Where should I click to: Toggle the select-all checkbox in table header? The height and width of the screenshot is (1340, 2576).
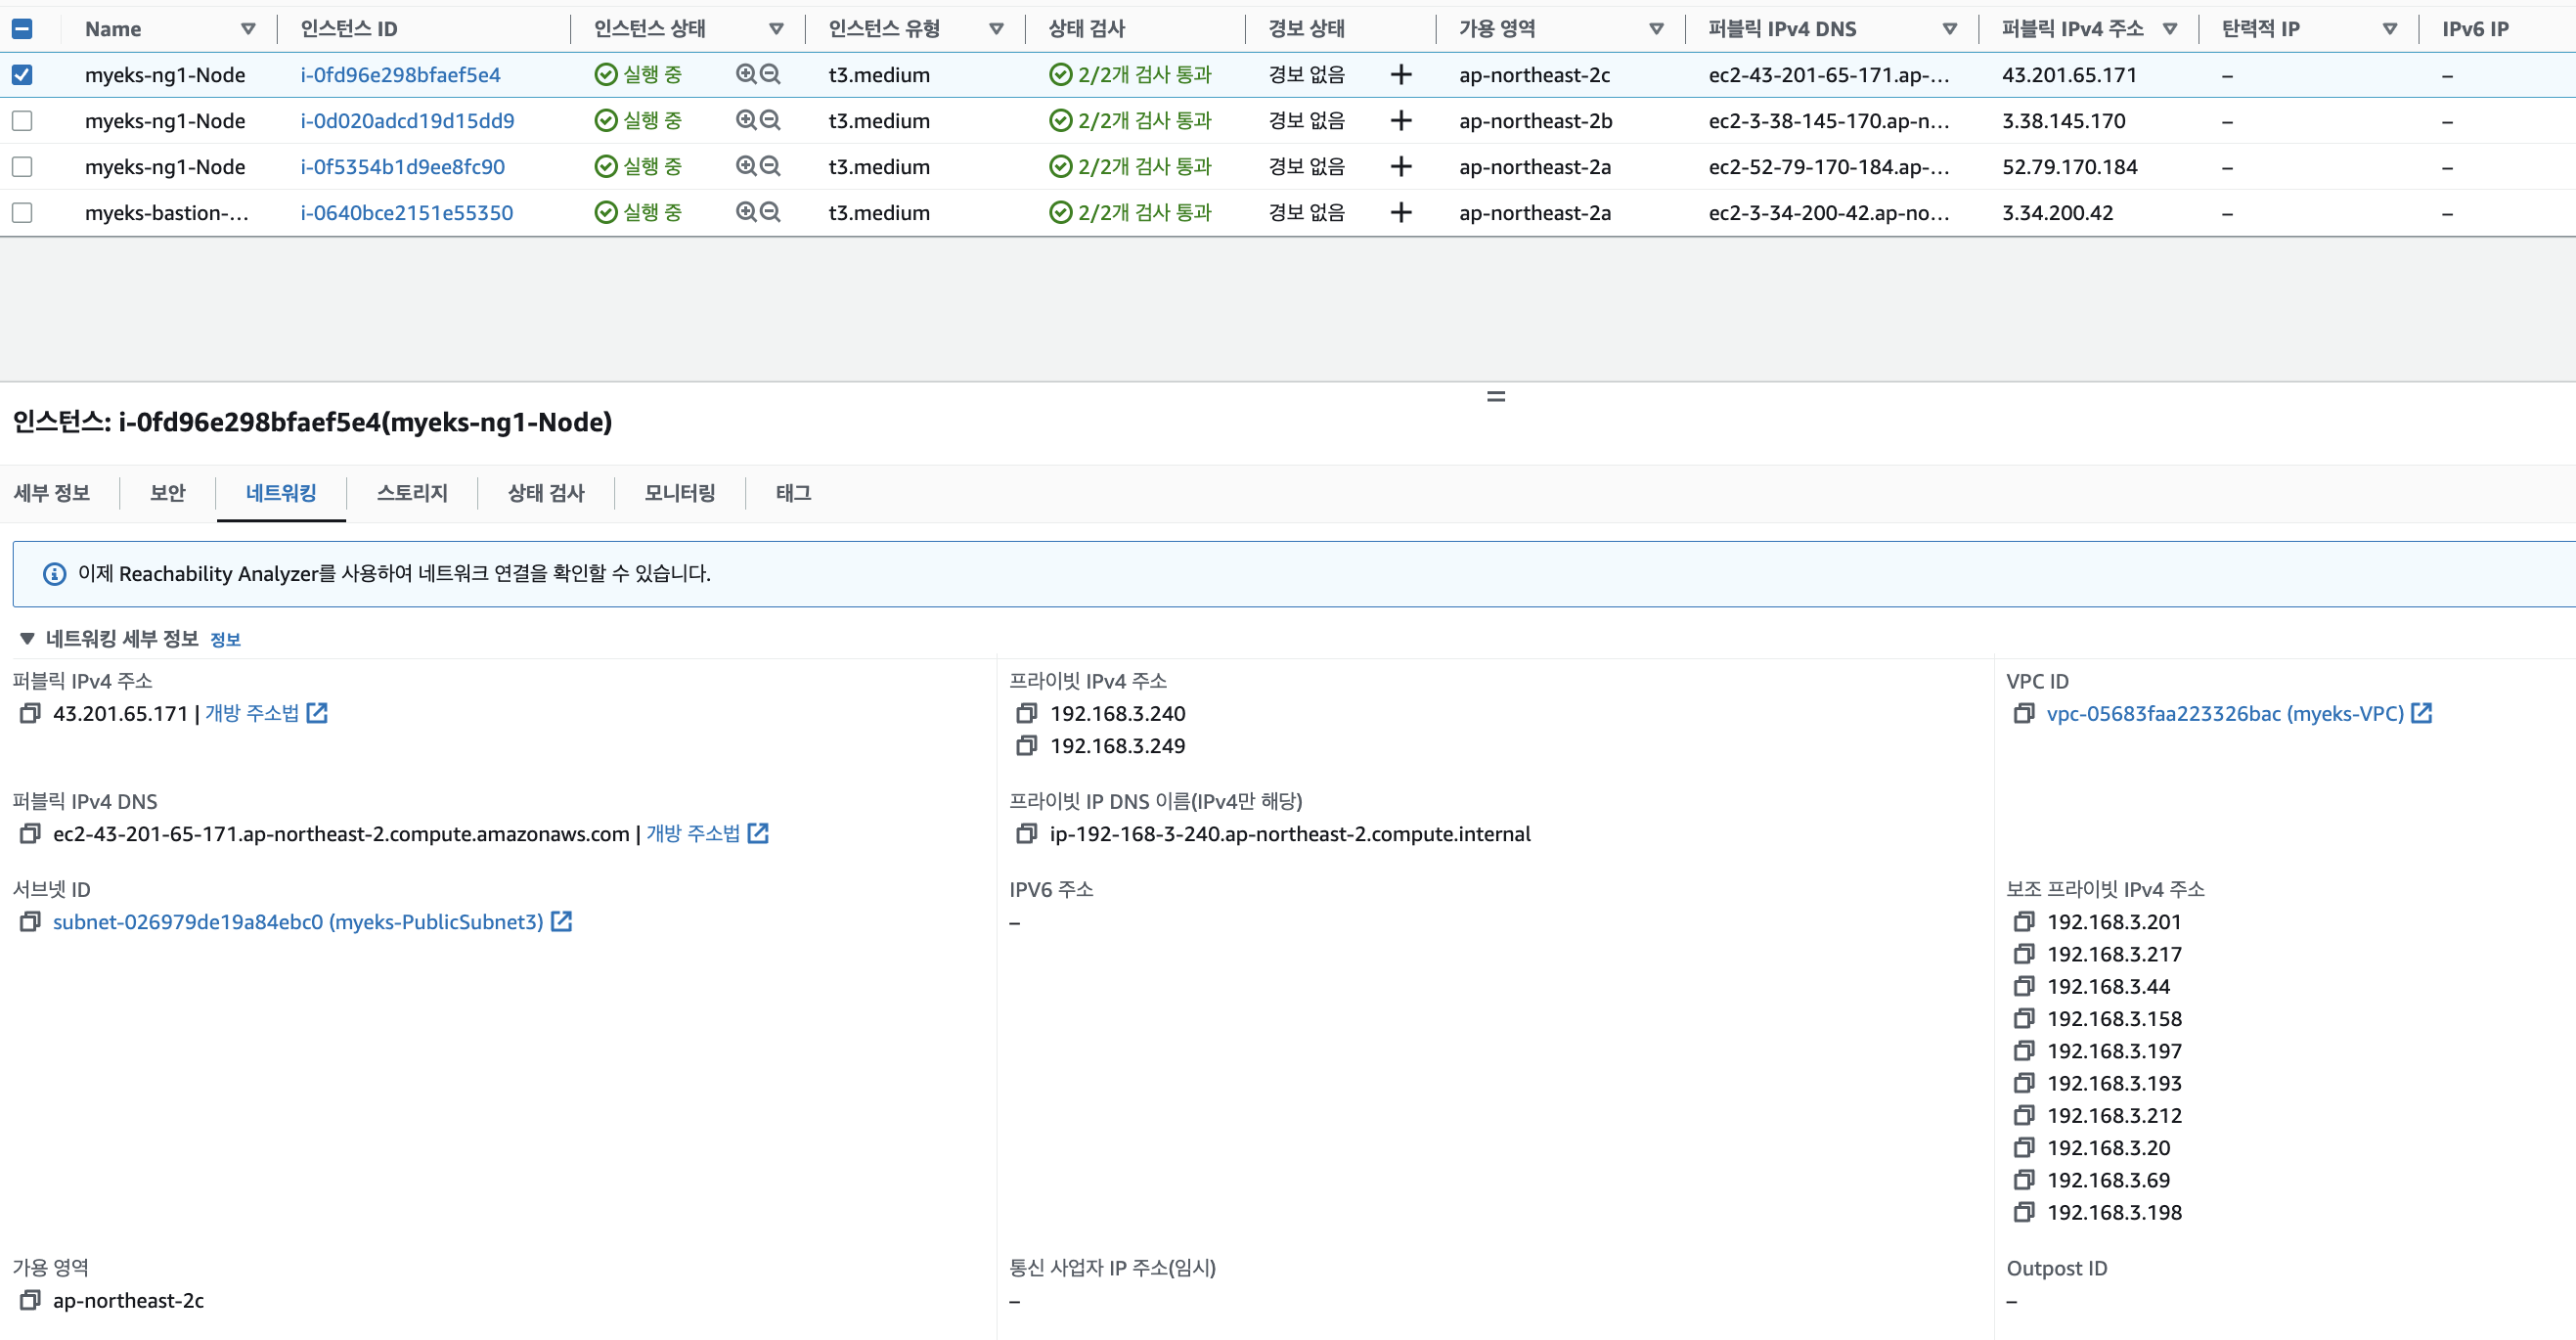(x=22, y=28)
